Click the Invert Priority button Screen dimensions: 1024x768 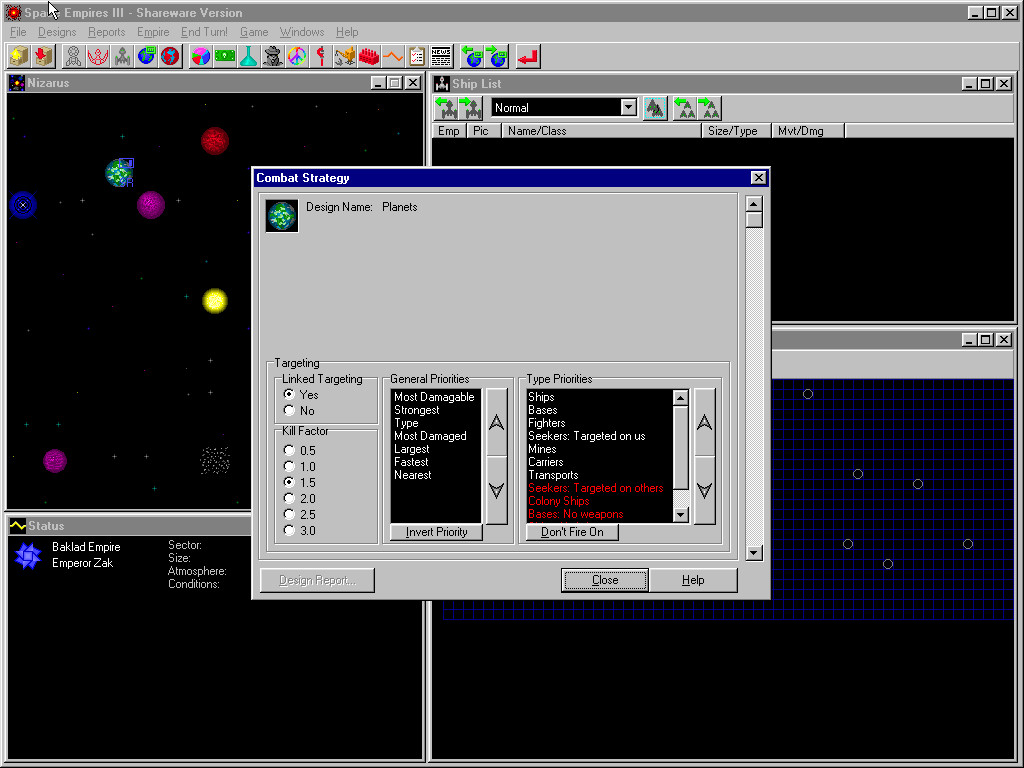(436, 532)
